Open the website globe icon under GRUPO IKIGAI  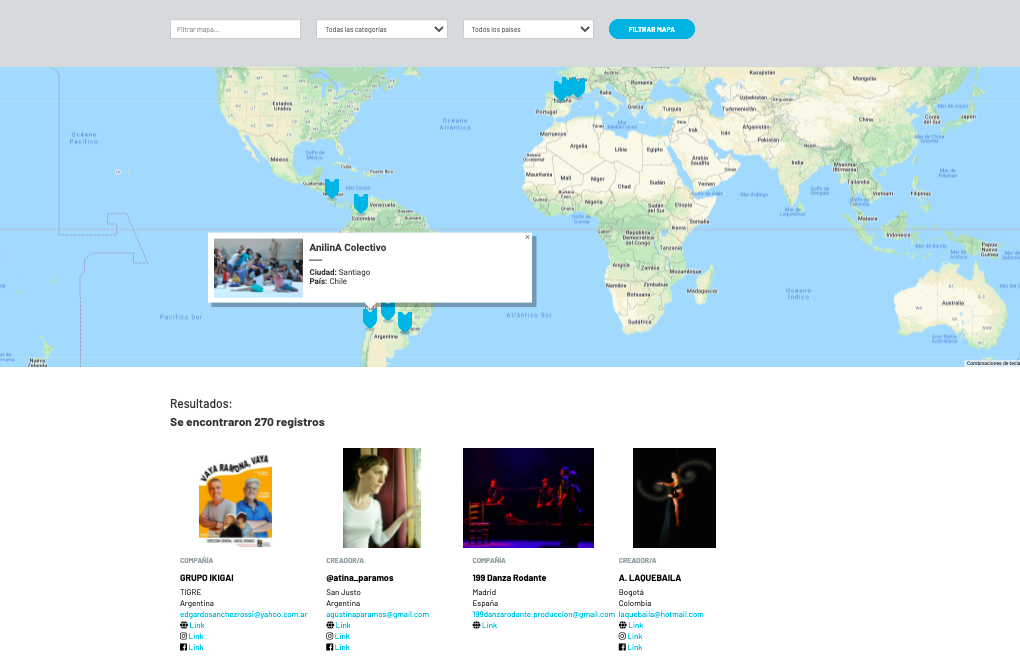(183, 625)
